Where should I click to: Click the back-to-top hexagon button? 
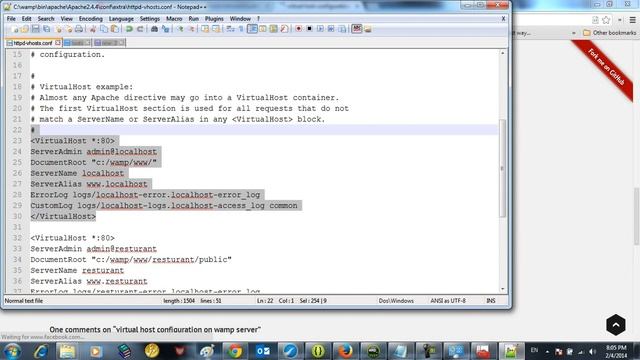tap(616, 325)
